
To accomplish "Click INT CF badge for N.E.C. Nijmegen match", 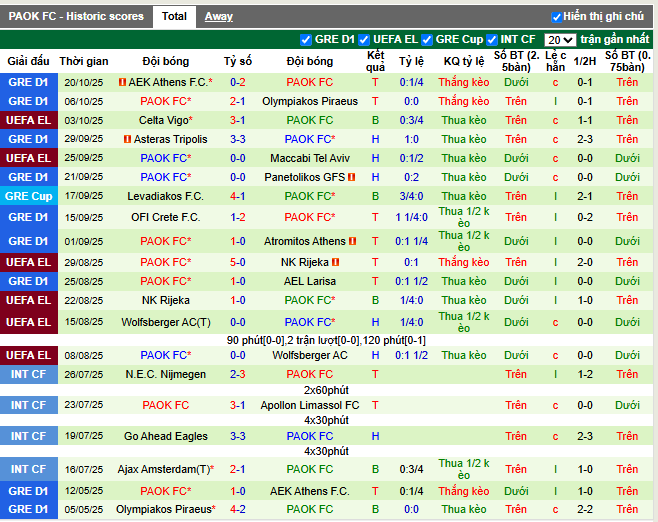I will click(29, 374).
